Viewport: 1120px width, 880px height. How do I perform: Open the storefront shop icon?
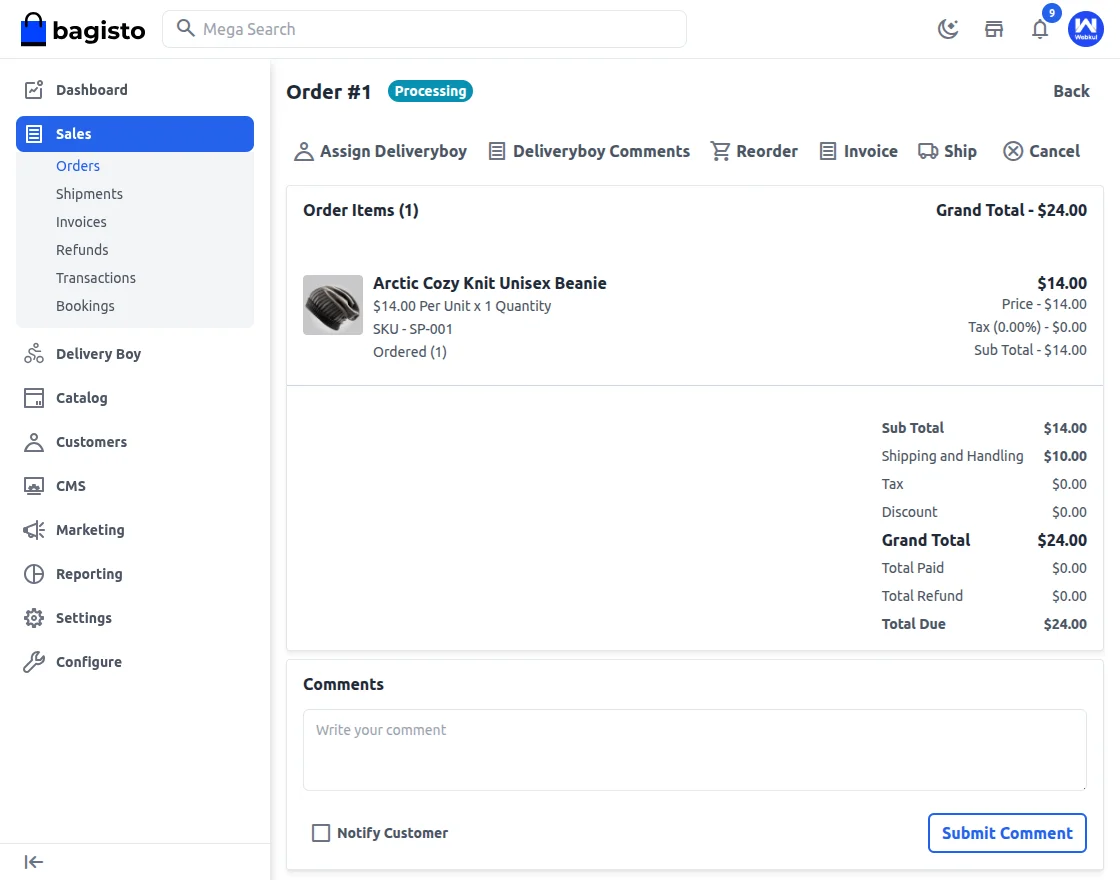(994, 29)
